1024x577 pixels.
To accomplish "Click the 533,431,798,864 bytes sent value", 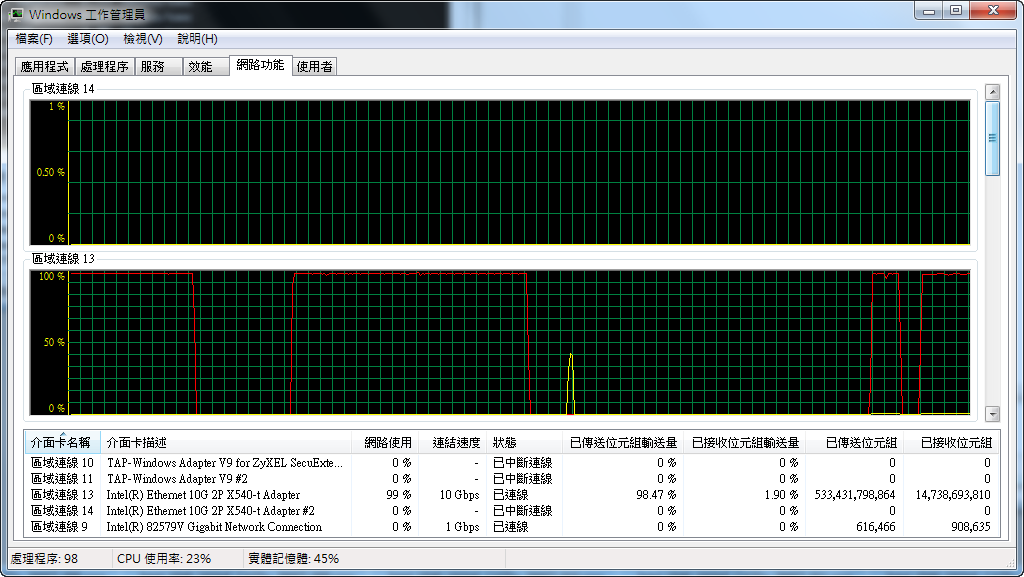I will (855, 495).
